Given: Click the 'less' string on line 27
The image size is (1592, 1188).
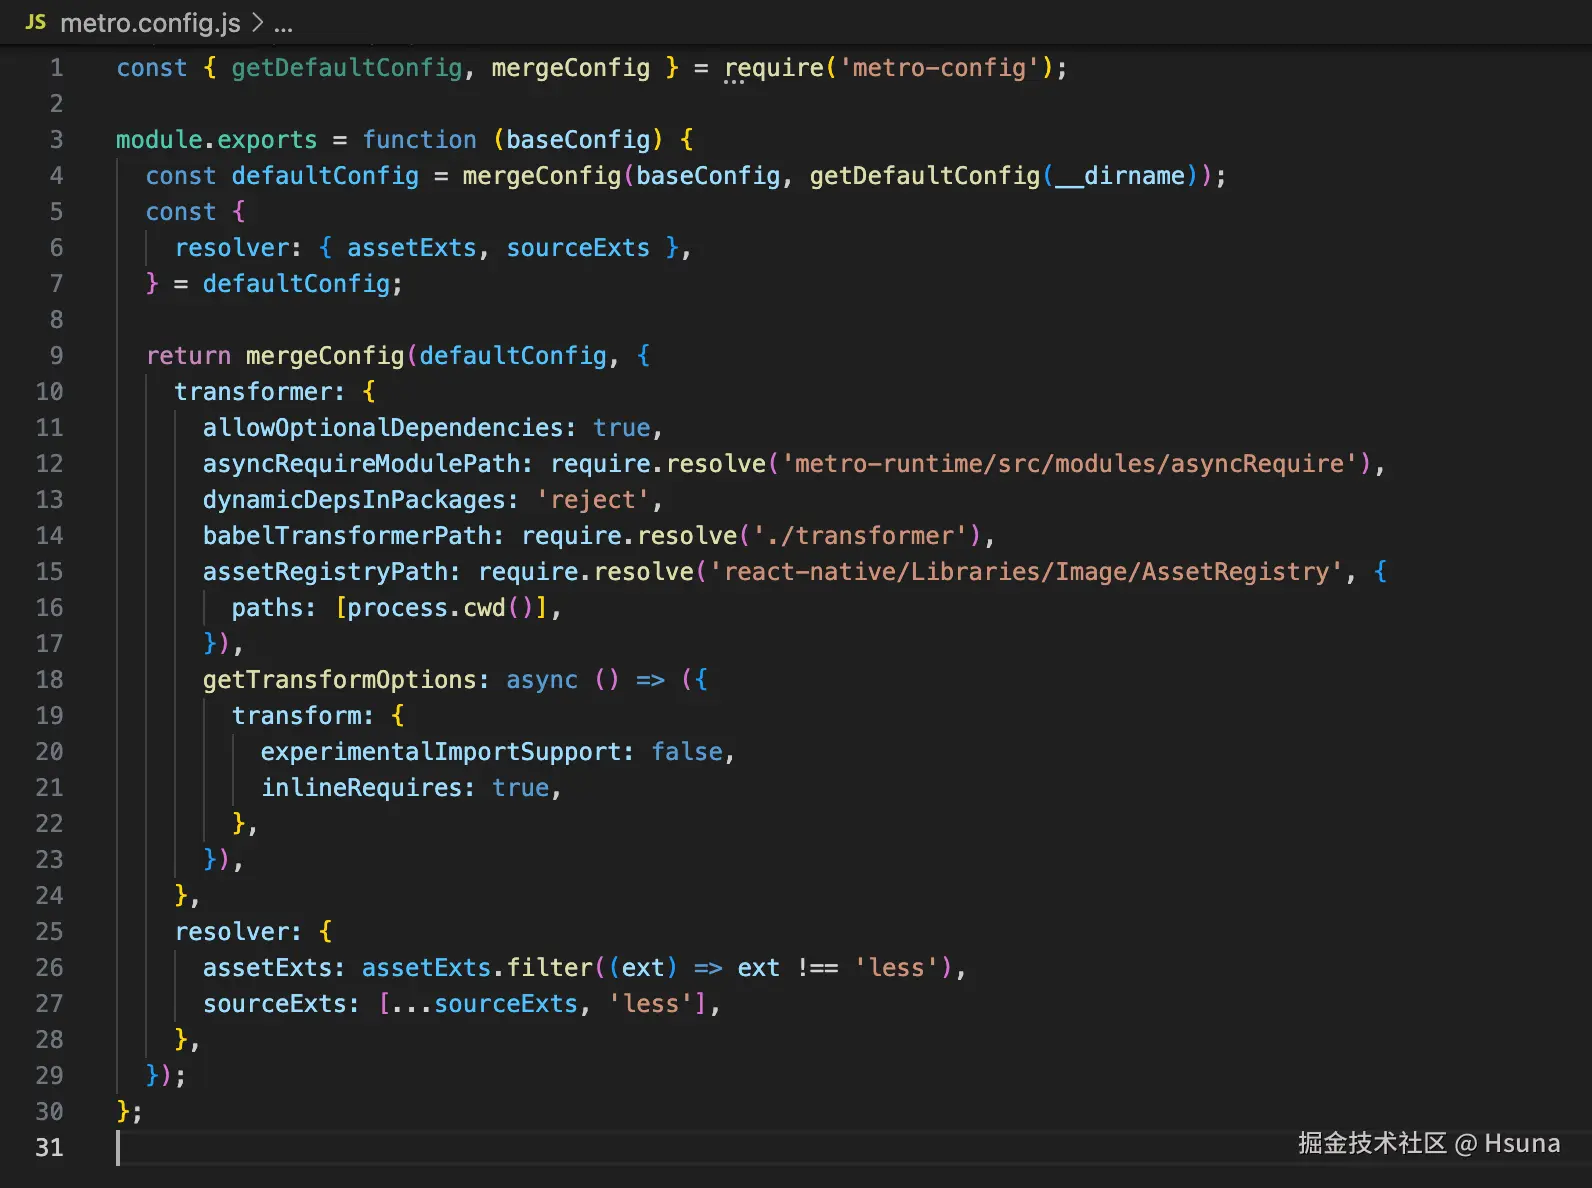Looking at the screenshot, I should [x=651, y=1004].
